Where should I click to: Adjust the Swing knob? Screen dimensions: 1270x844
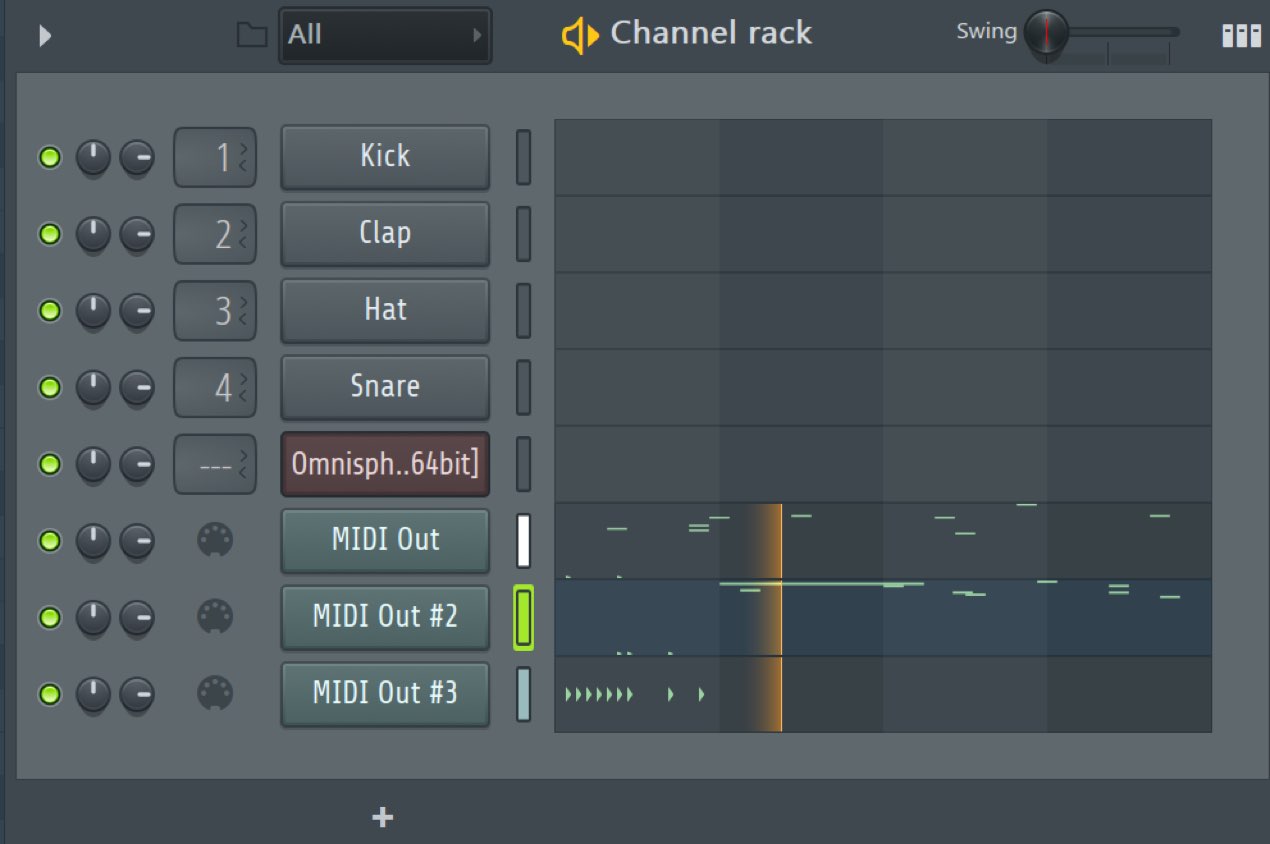[1046, 32]
